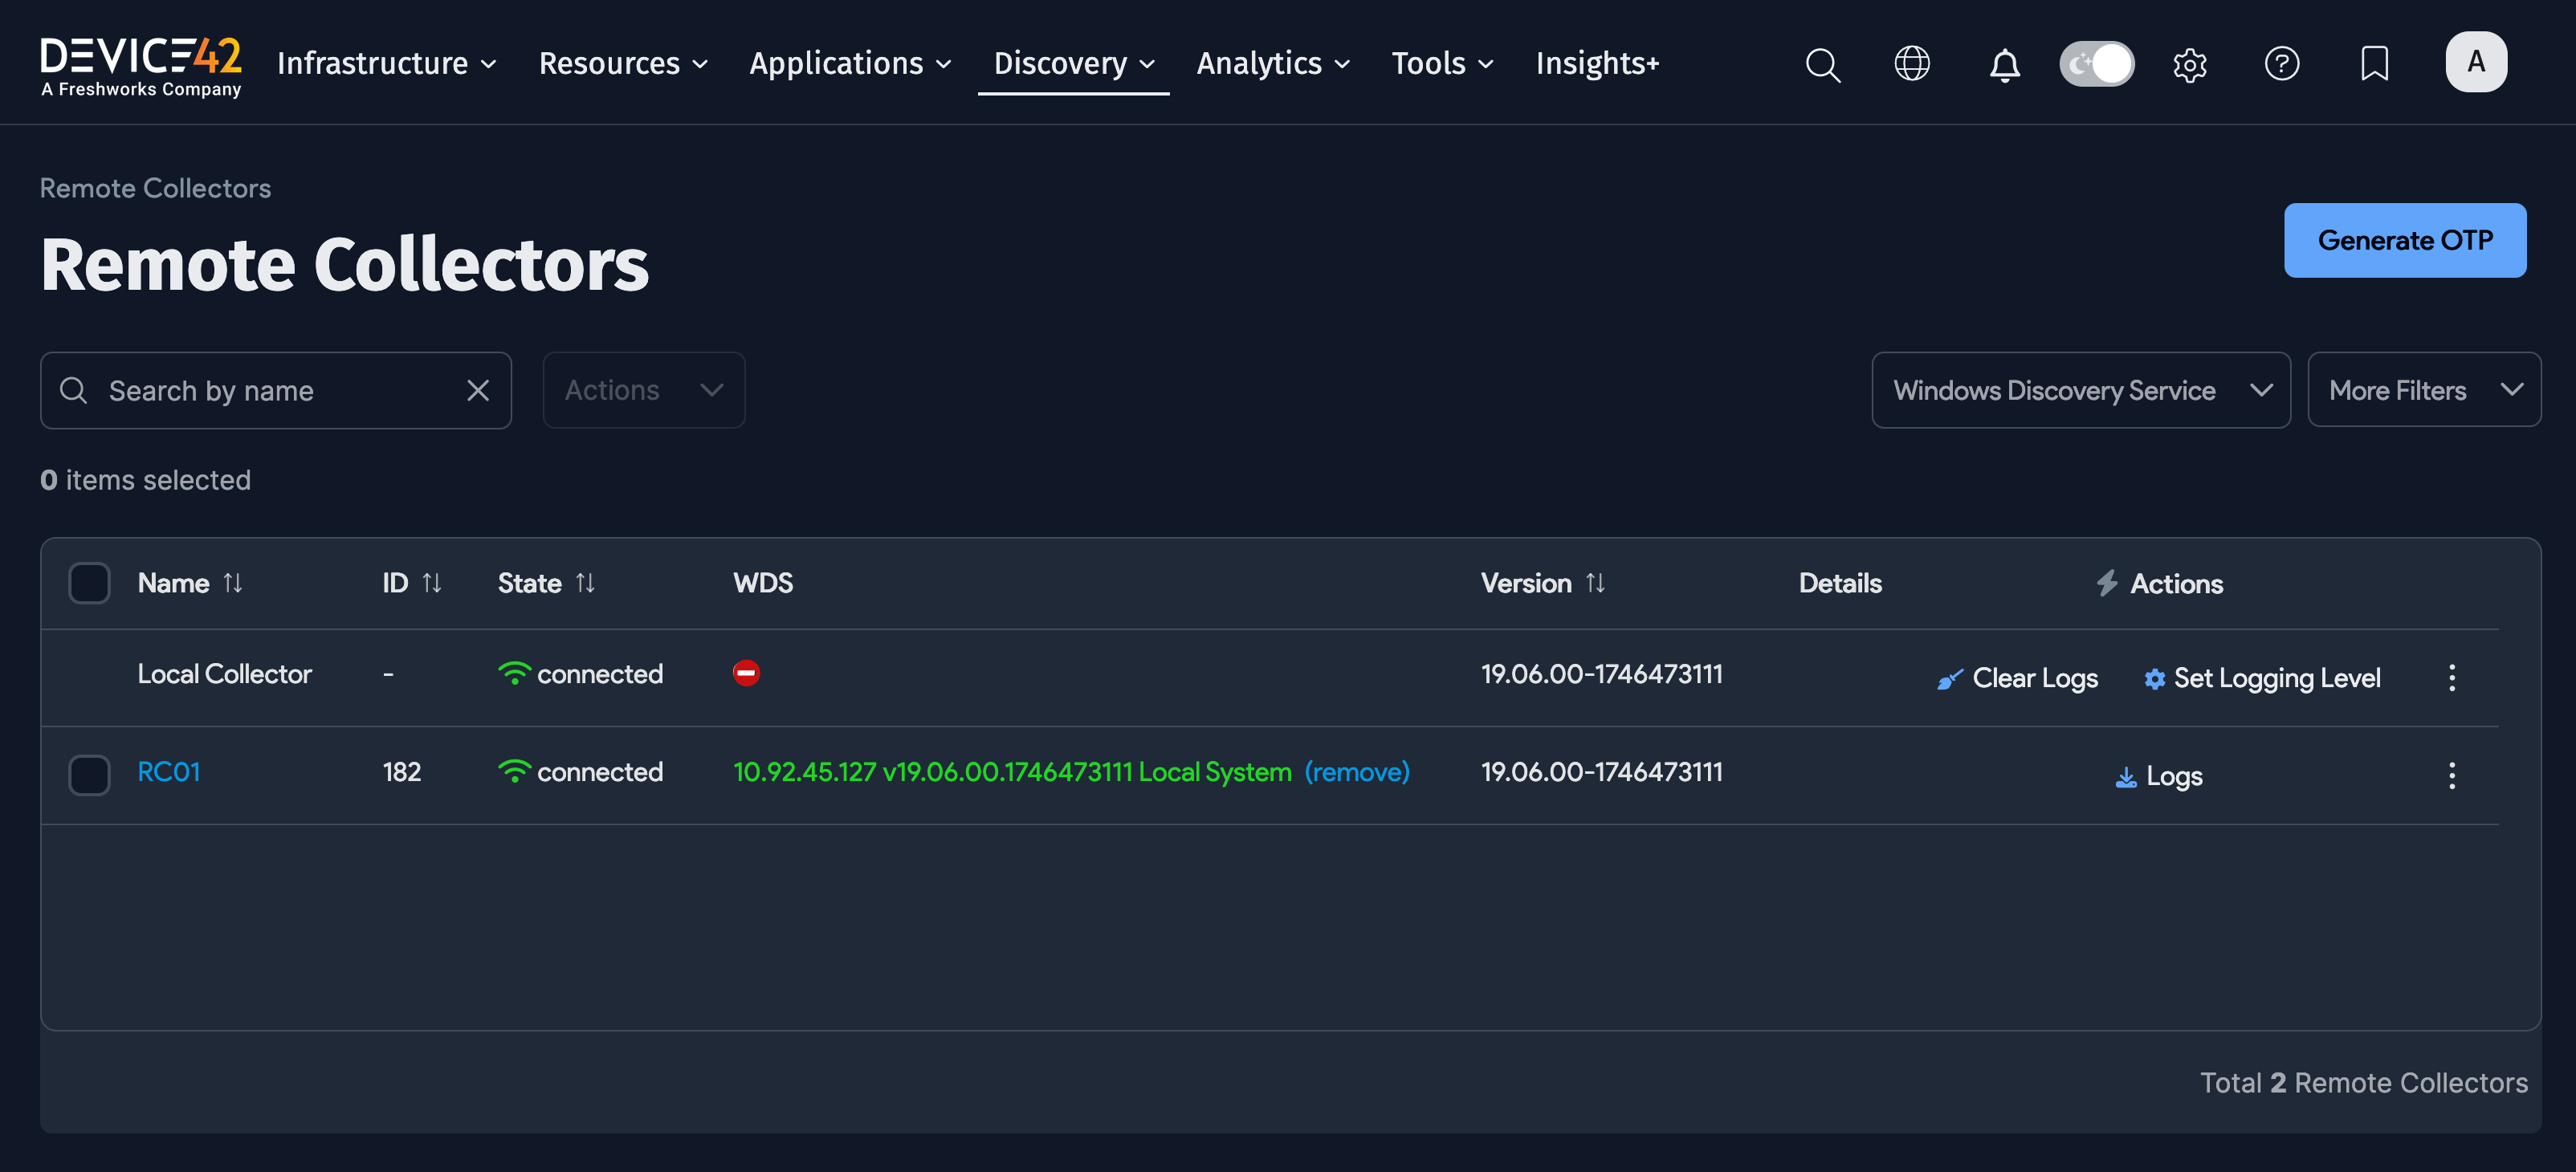Open settings using the gear icon
The height and width of the screenshot is (1172, 2576).
tap(2189, 64)
